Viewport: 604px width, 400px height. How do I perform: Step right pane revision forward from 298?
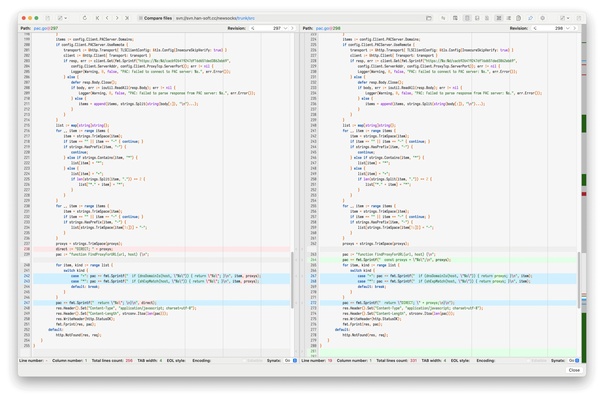(575, 28)
